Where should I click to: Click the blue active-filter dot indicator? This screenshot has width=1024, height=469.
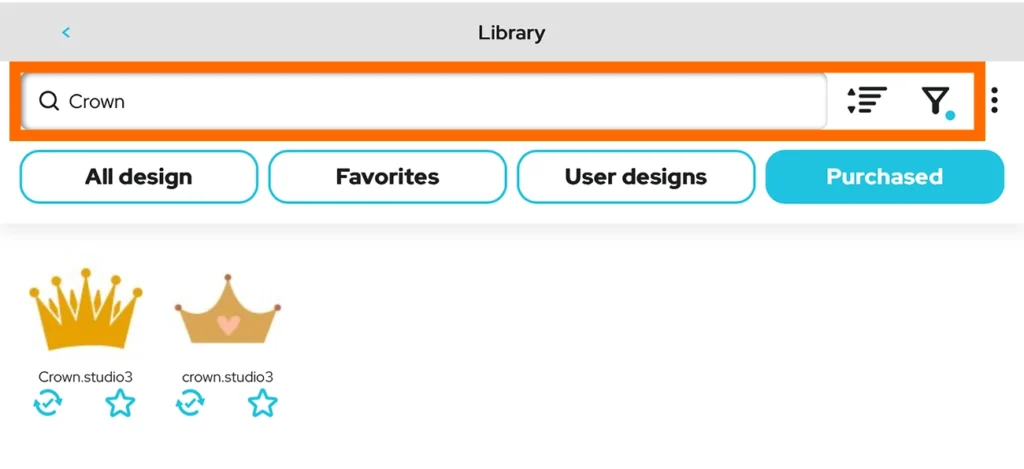tap(950, 116)
